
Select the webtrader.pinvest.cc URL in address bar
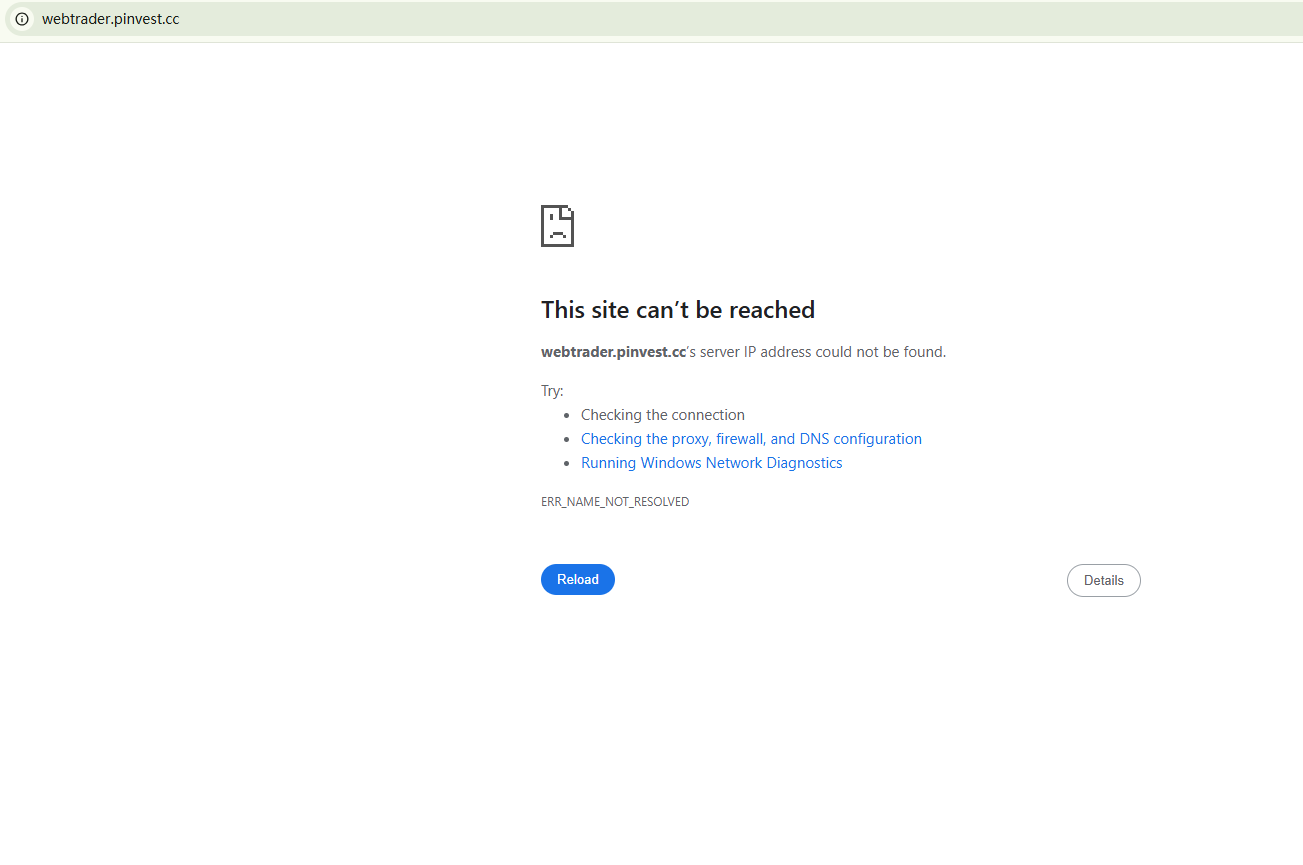click(110, 19)
